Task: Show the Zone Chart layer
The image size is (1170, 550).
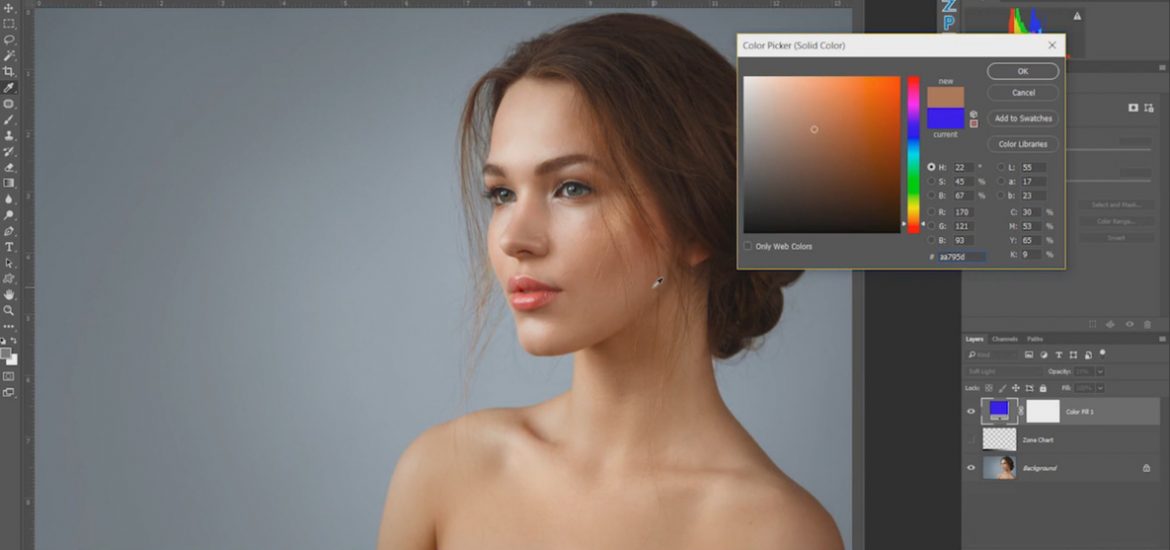Action: point(971,440)
